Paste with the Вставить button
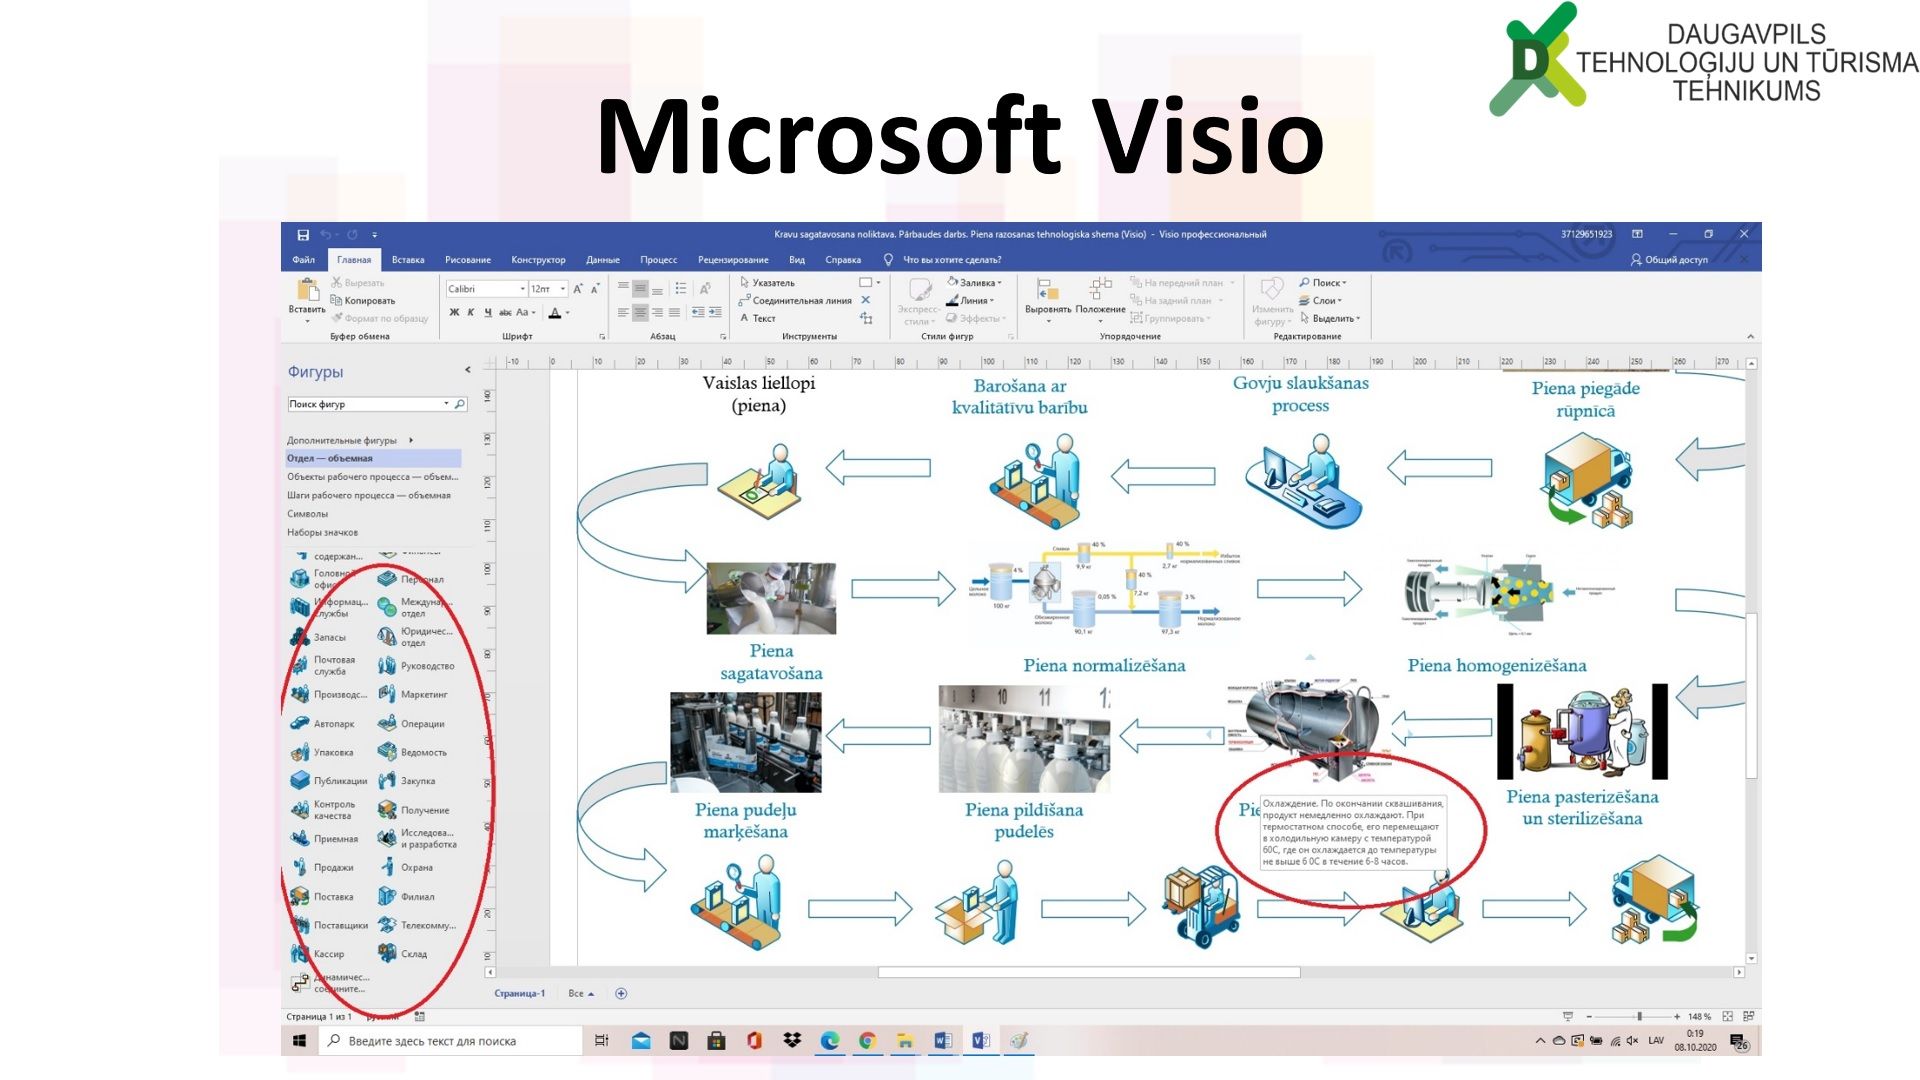Viewport: 1920px width, 1080px height. tap(307, 301)
